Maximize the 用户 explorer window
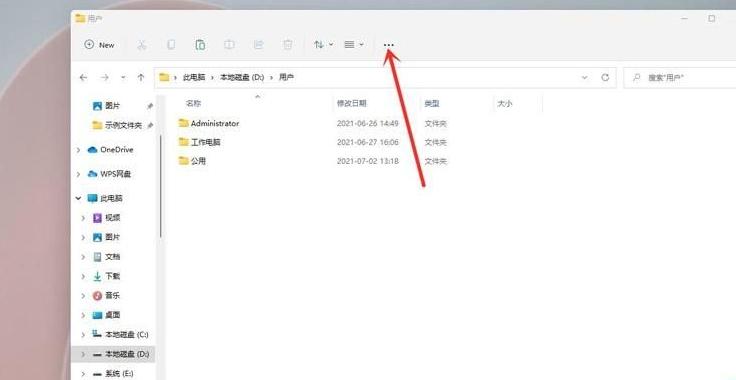Image resolution: width=736 pixels, height=380 pixels. (712, 19)
